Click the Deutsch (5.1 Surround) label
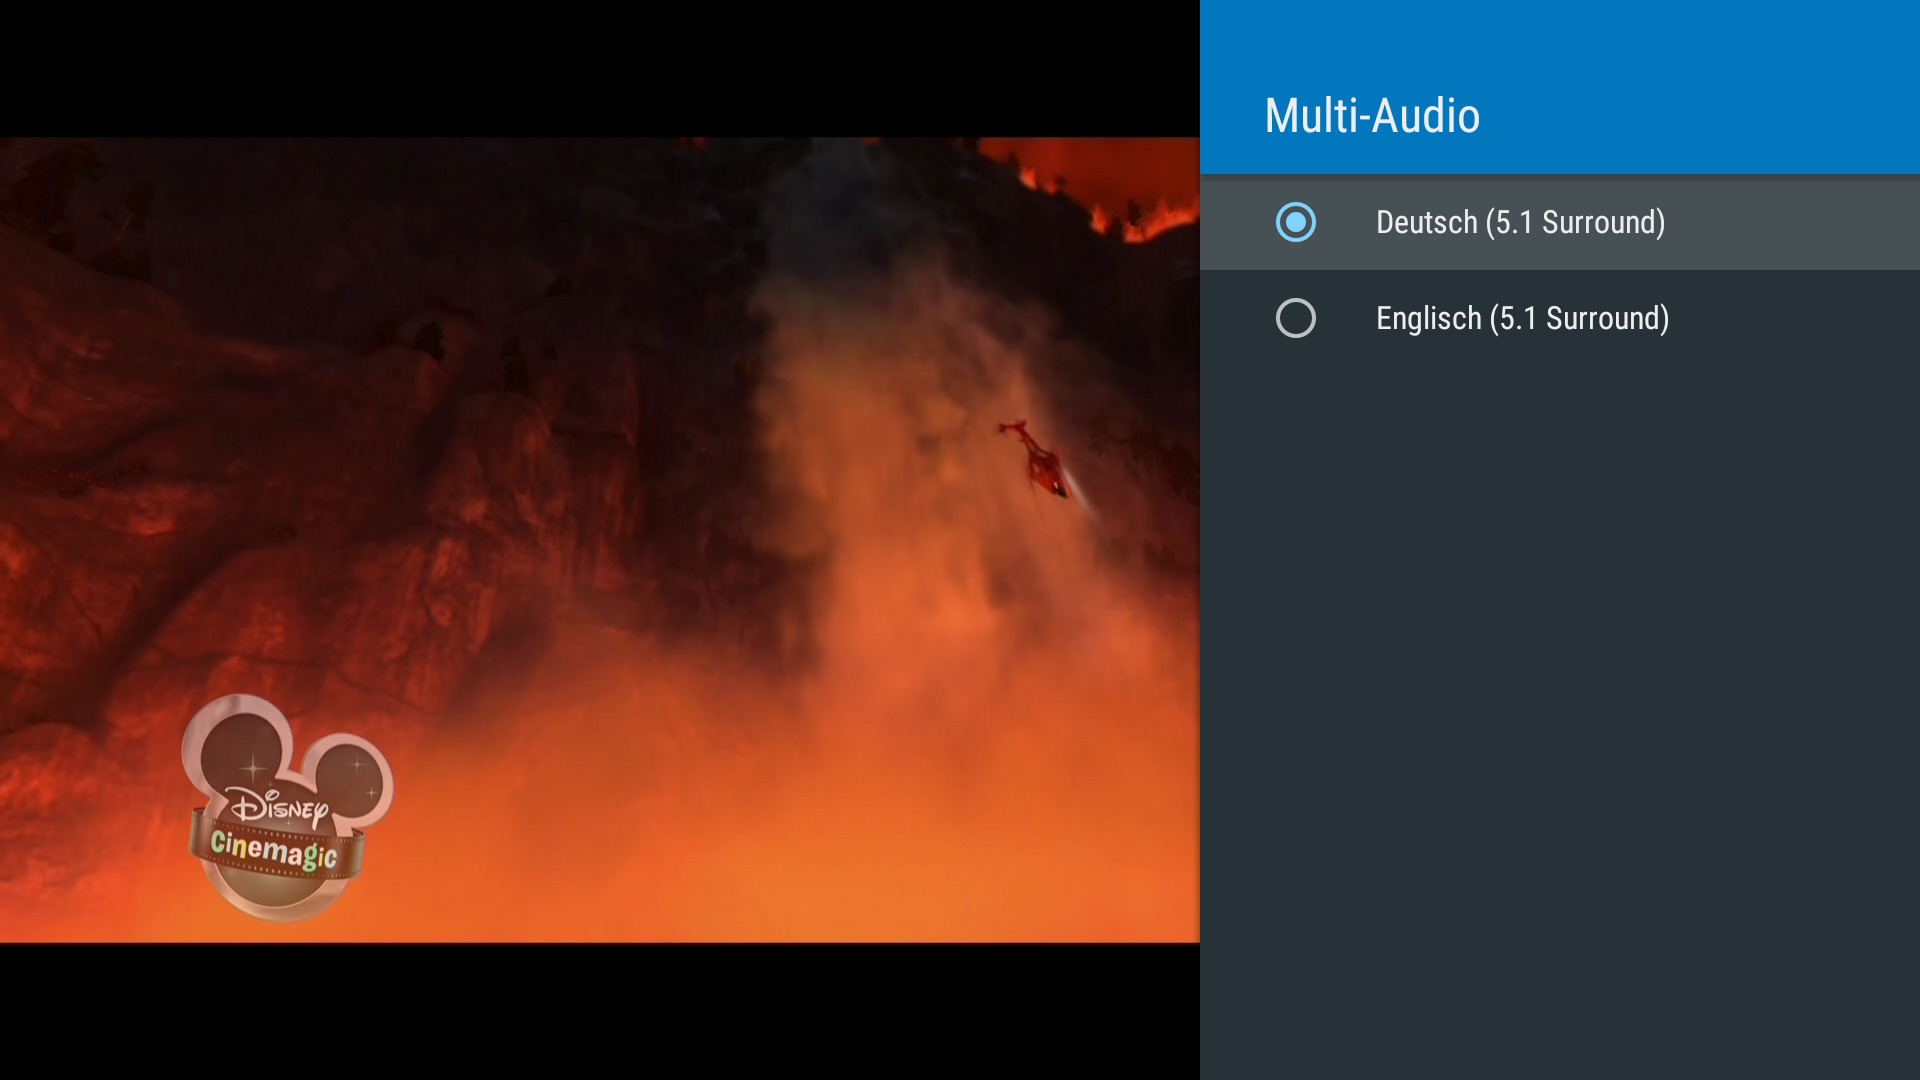Image resolution: width=1920 pixels, height=1080 pixels. (1520, 222)
